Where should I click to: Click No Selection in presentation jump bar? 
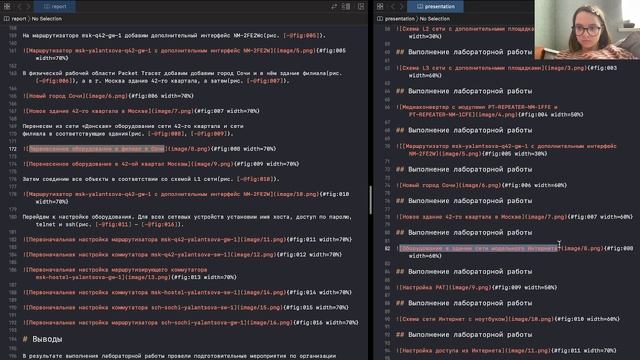coord(435,19)
